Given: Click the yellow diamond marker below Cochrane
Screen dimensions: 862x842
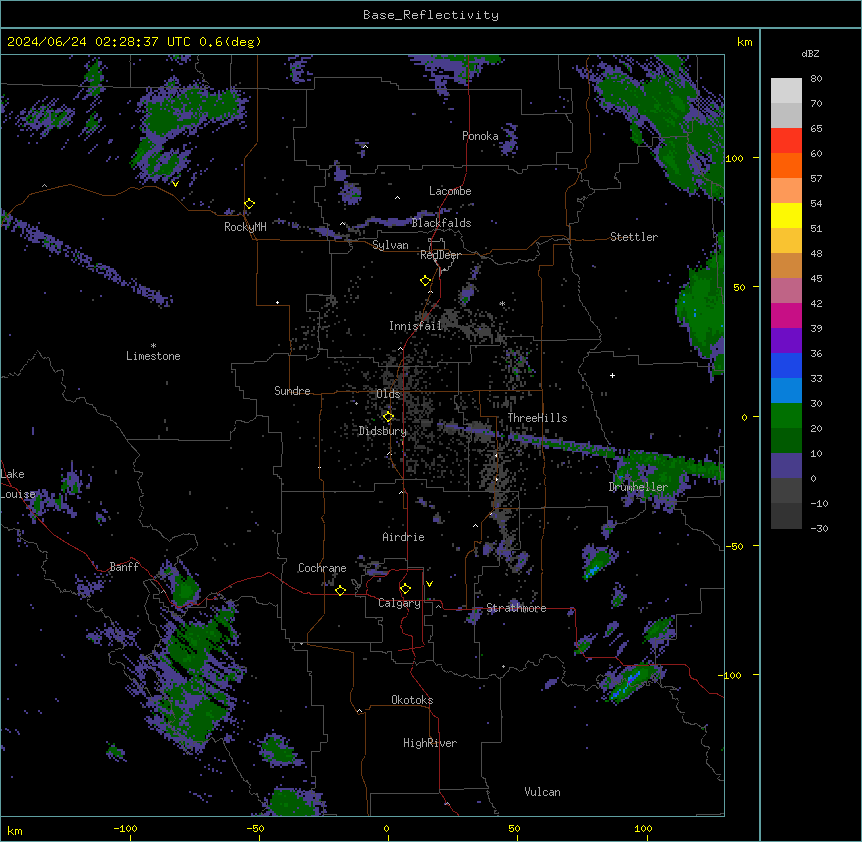Looking at the screenshot, I should tap(340, 590).
